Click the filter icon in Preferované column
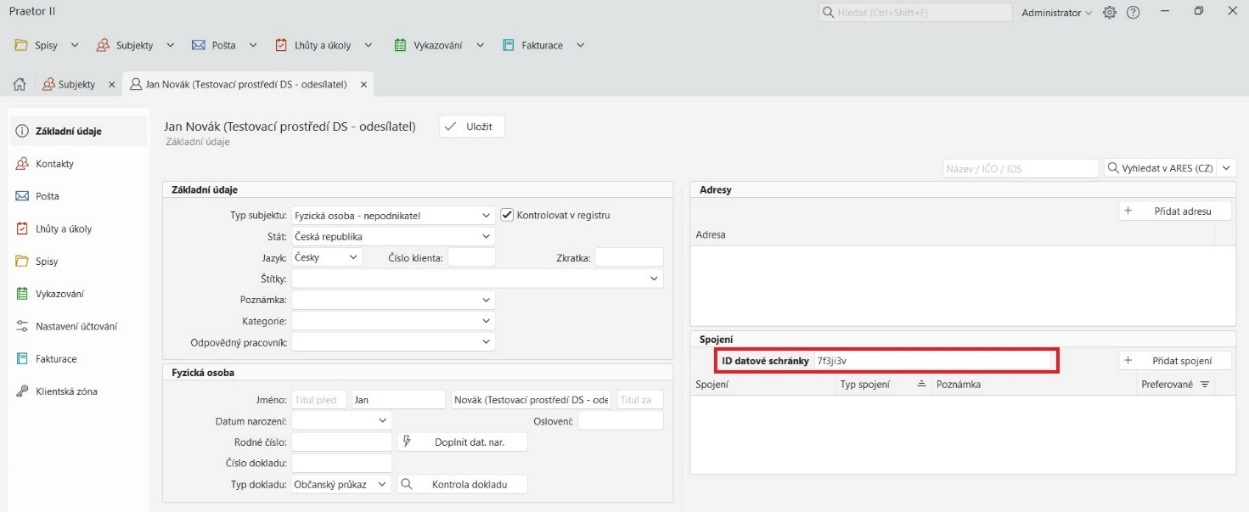This screenshot has width=1249, height=512. tap(1205, 385)
